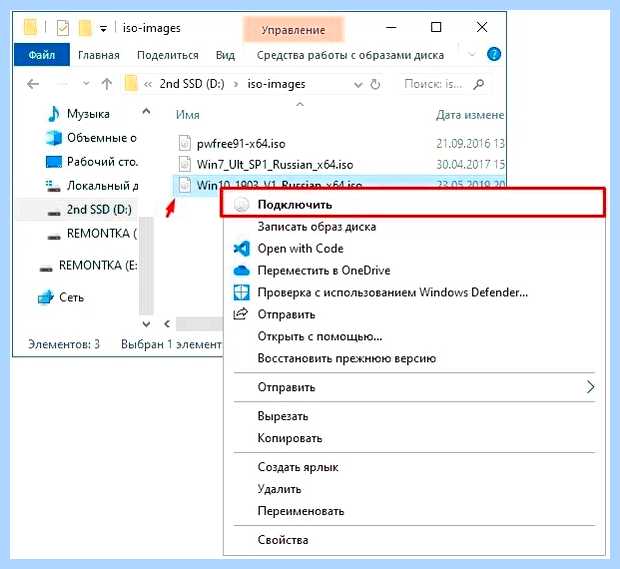This screenshot has width=620, height=569.
Task: Choose Восстановить прежнюю версию
Action: click(413, 358)
